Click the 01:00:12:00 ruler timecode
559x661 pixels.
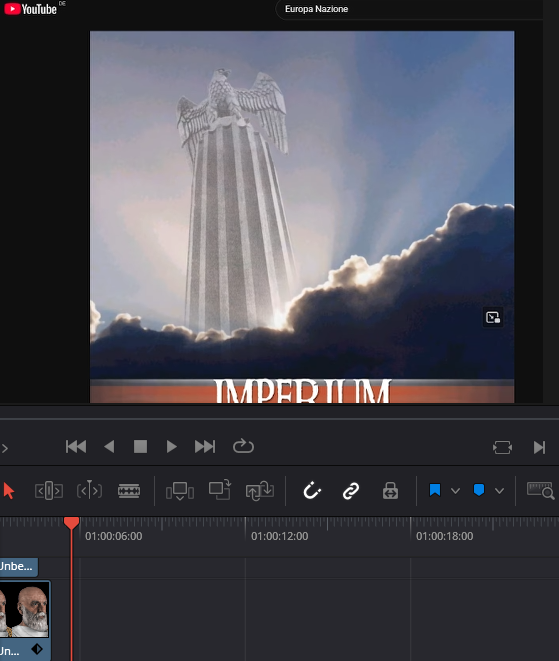click(280, 536)
